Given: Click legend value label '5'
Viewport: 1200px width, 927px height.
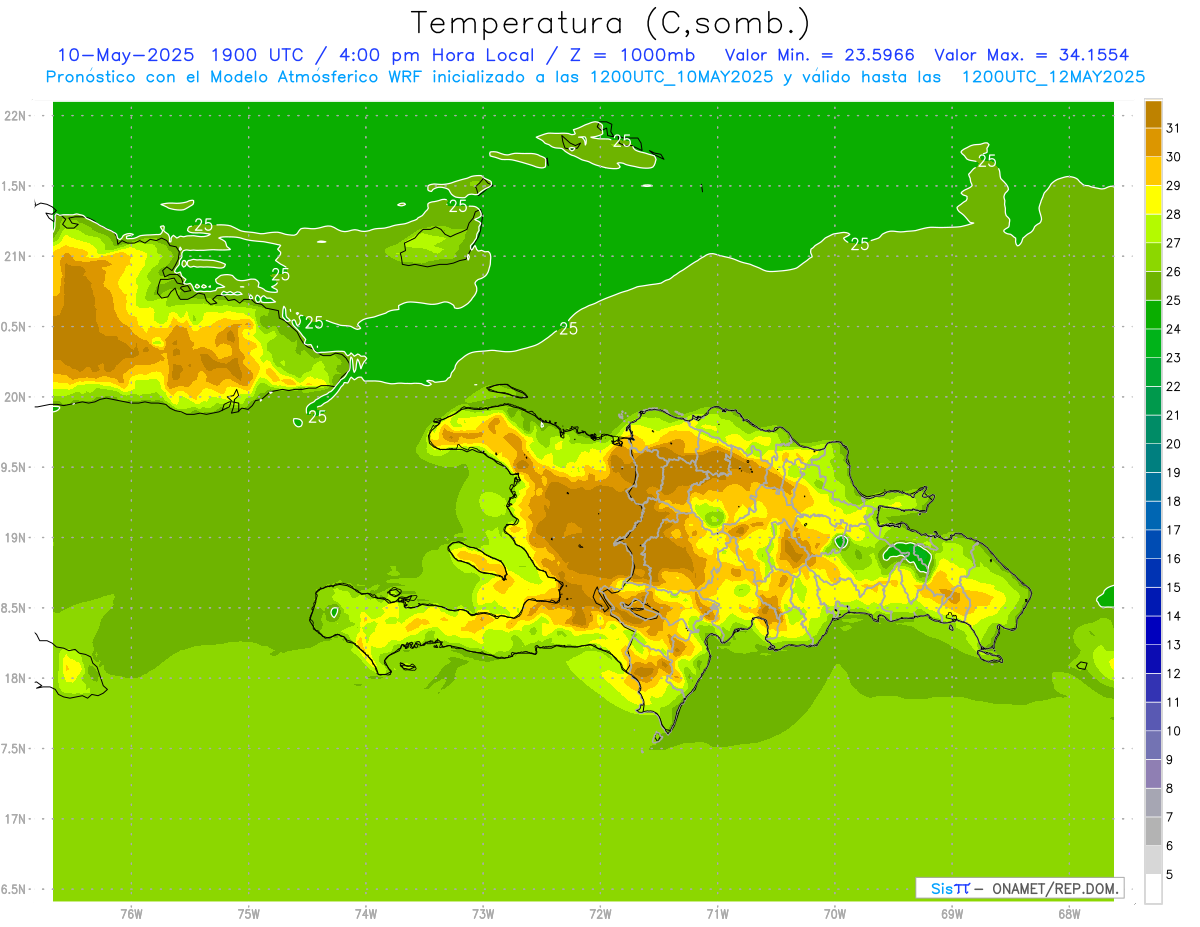Looking at the screenshot, I should 1170,875.
